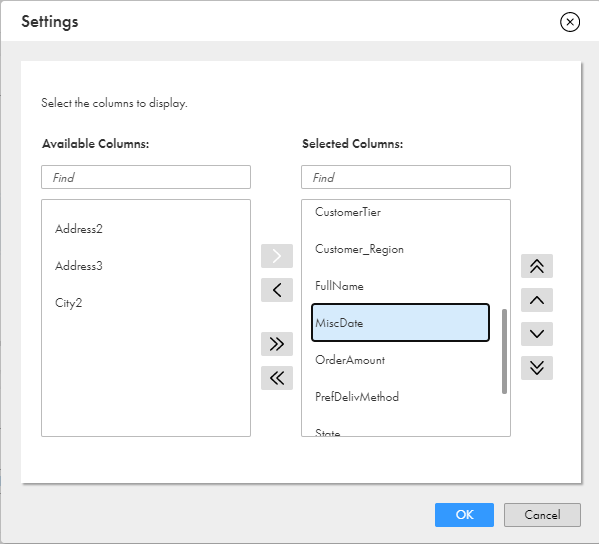
Task: Confirm with the OK button
Action: 464,515
